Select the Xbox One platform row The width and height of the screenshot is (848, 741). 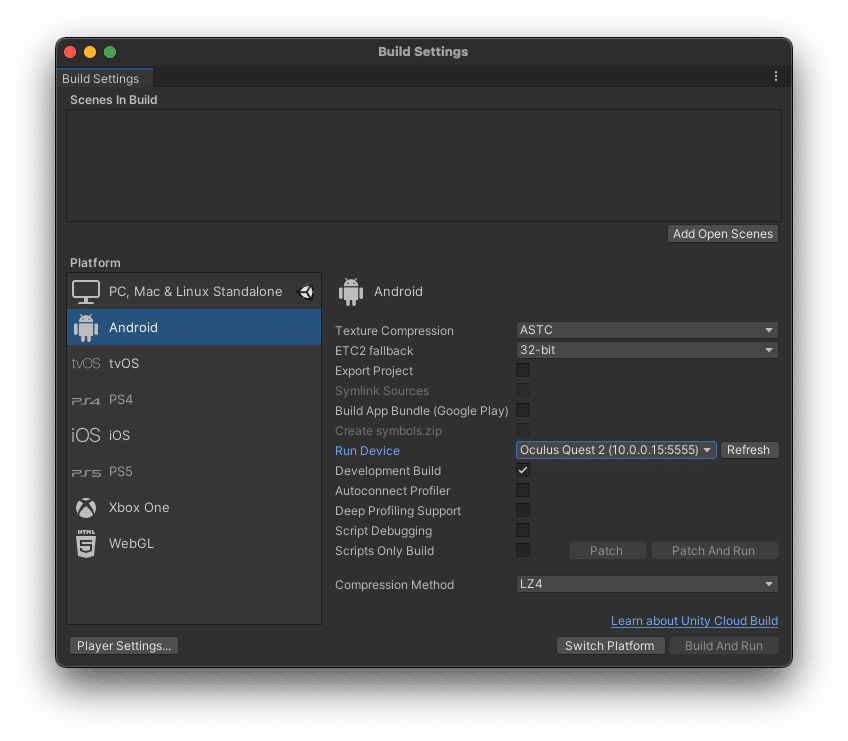(x=194, y=507)
